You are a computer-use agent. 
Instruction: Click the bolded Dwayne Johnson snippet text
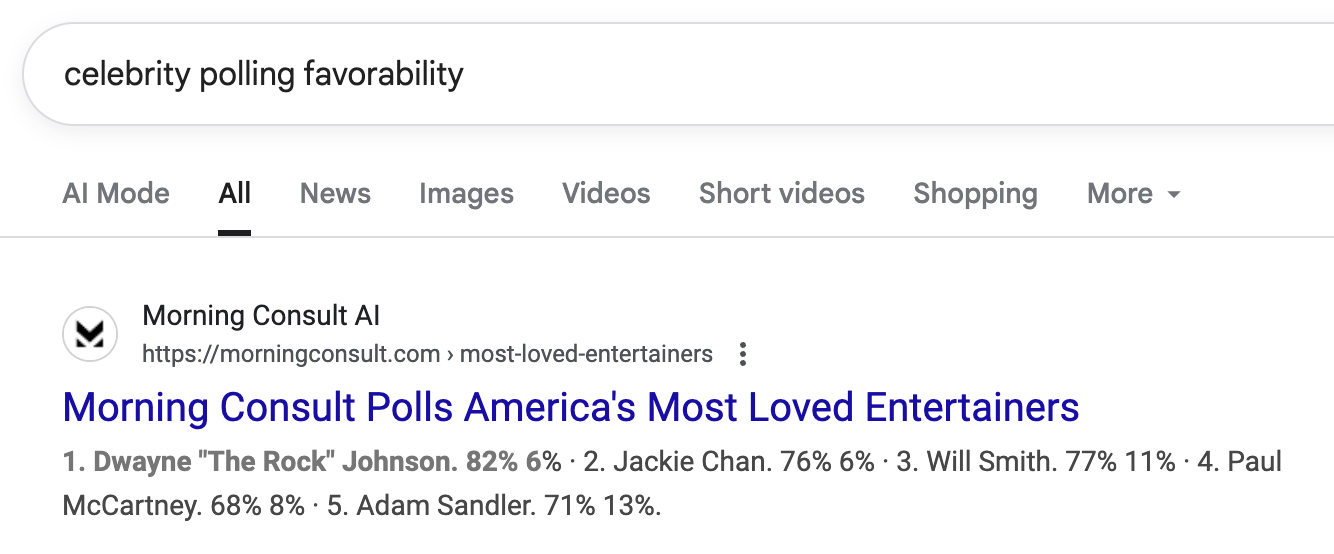pos(312,462)
